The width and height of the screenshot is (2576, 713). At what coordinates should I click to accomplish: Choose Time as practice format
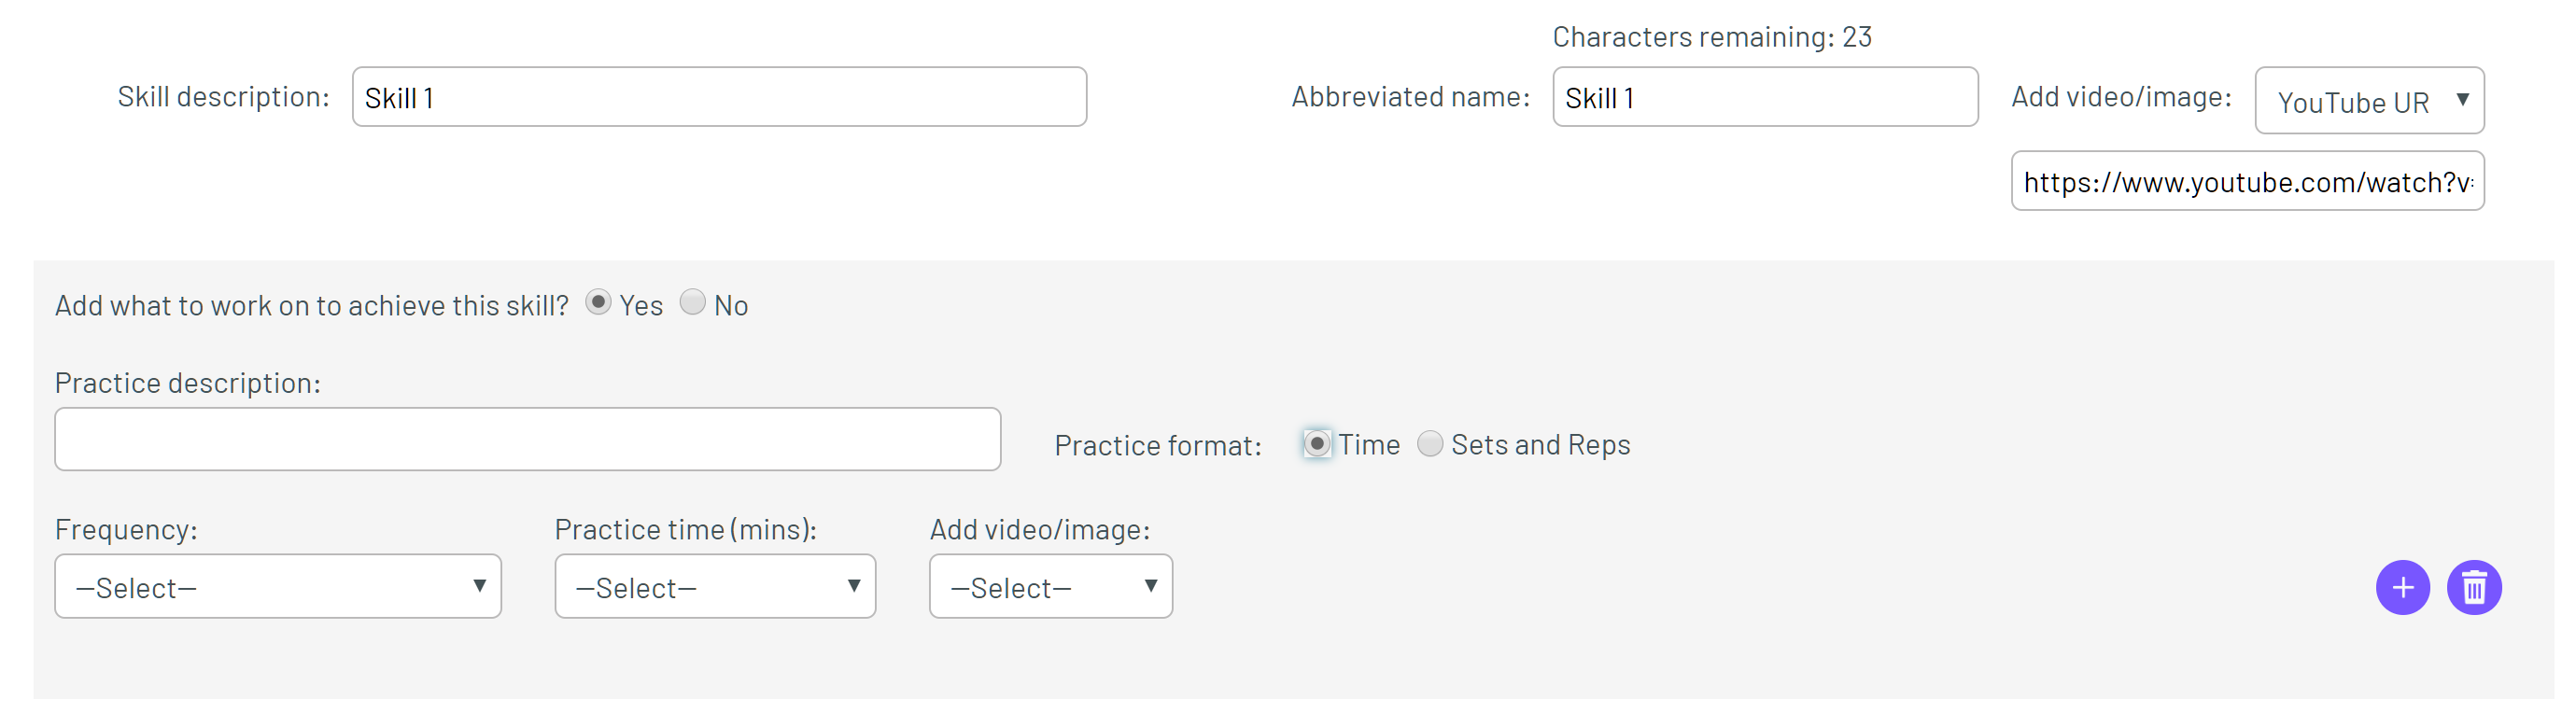[1317, 443]
